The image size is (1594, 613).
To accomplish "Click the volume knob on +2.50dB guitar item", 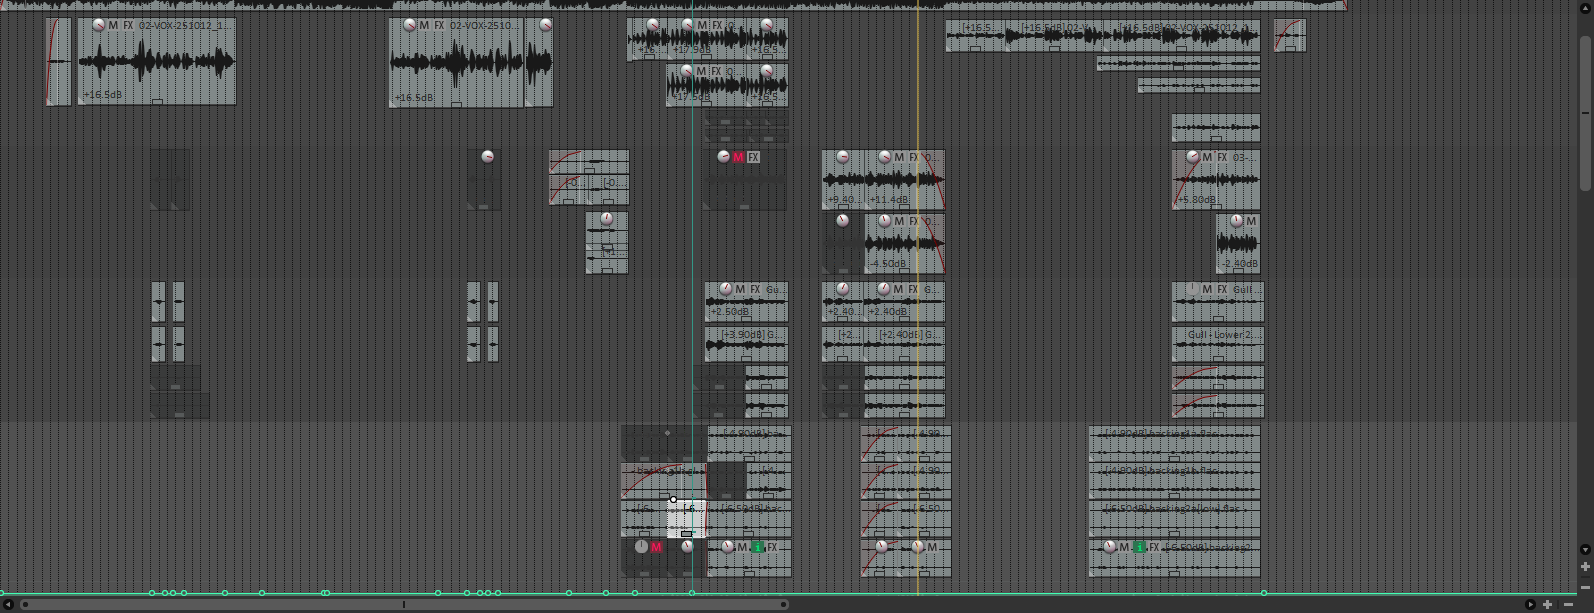I will pyautogui.click(x=726, y=289).
